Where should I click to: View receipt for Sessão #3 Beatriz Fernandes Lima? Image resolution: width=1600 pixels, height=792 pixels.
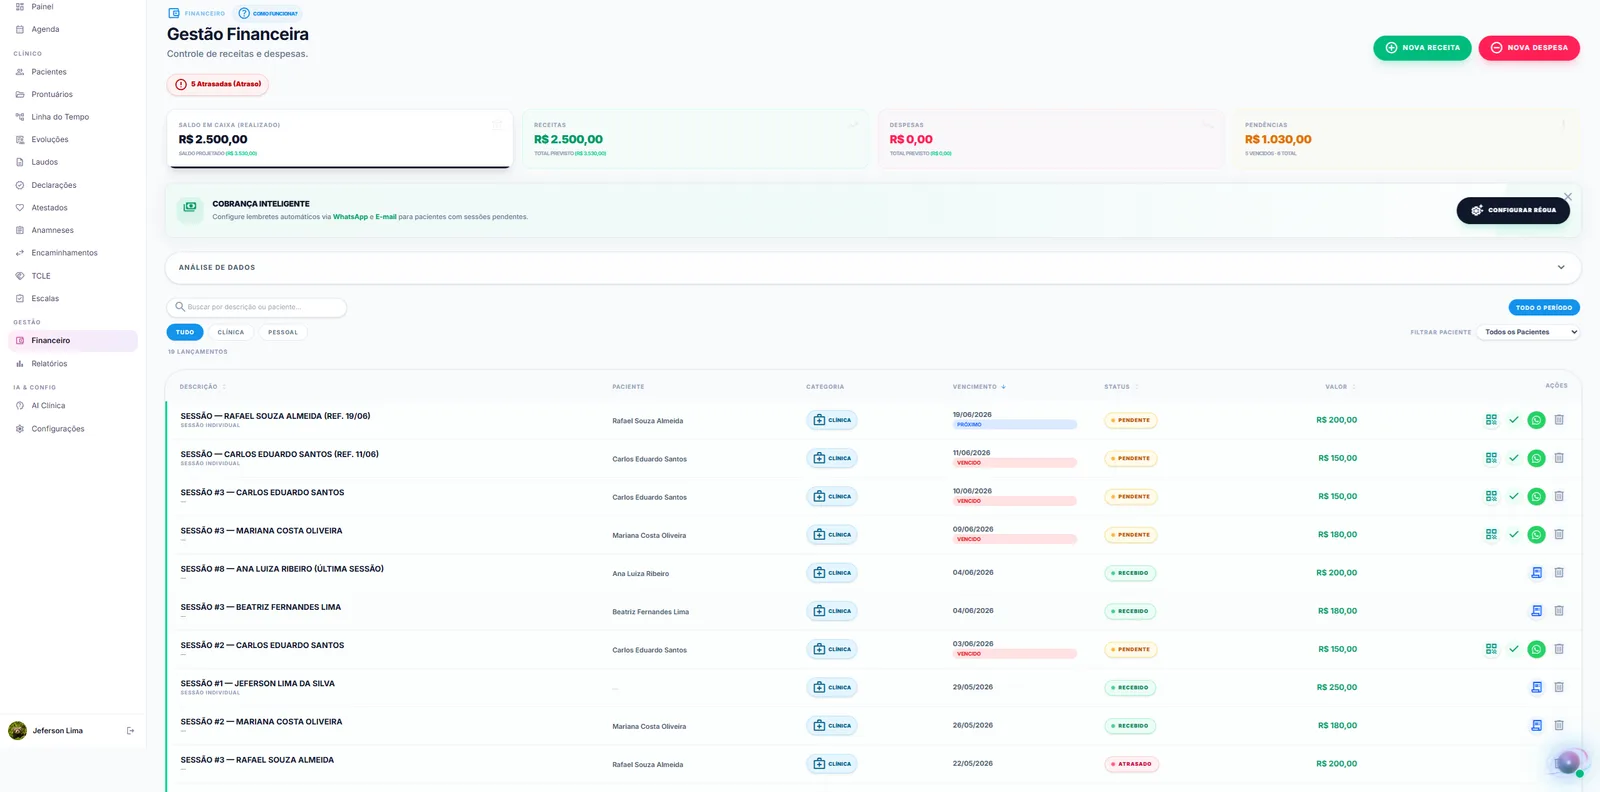1536,611
